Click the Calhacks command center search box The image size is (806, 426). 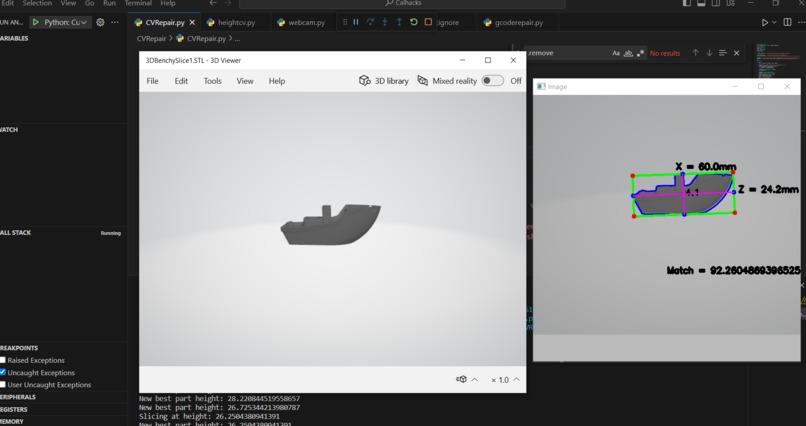[x=402, y=3]
